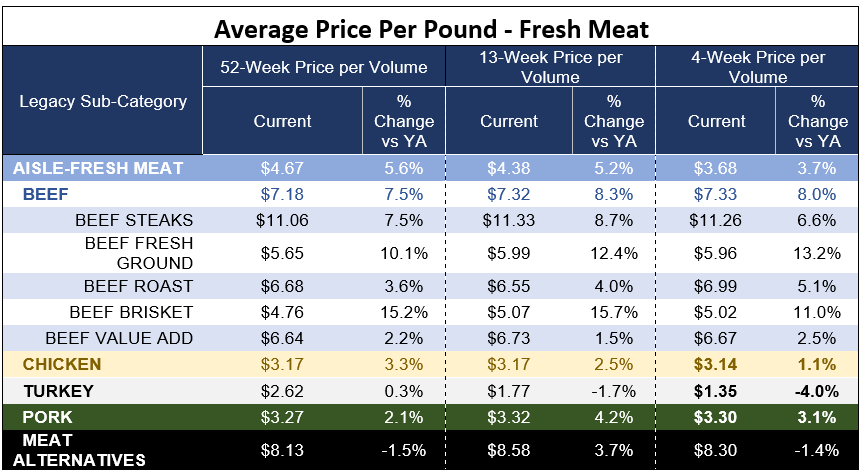Select the Legacy Sub-Category header cell
Viewport: 860px width, 471px height.
pos(103,101)
